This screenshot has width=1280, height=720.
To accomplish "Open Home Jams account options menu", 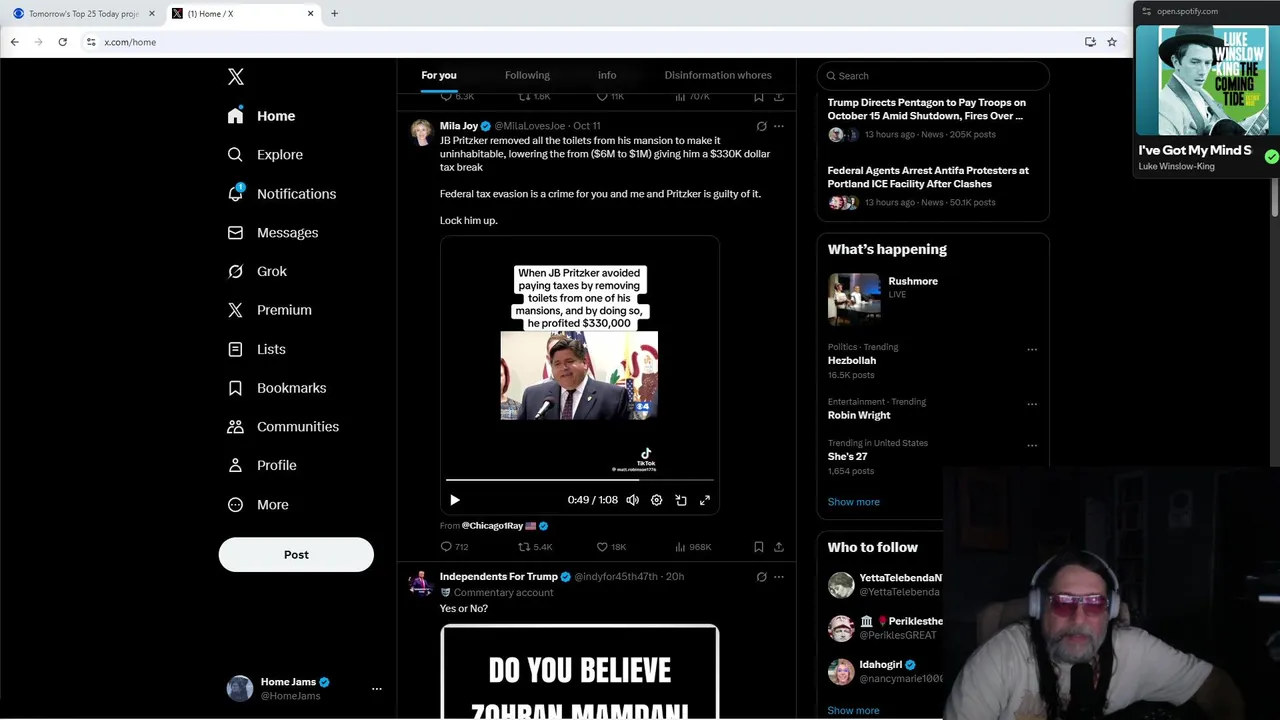I will tap(377, 689).
